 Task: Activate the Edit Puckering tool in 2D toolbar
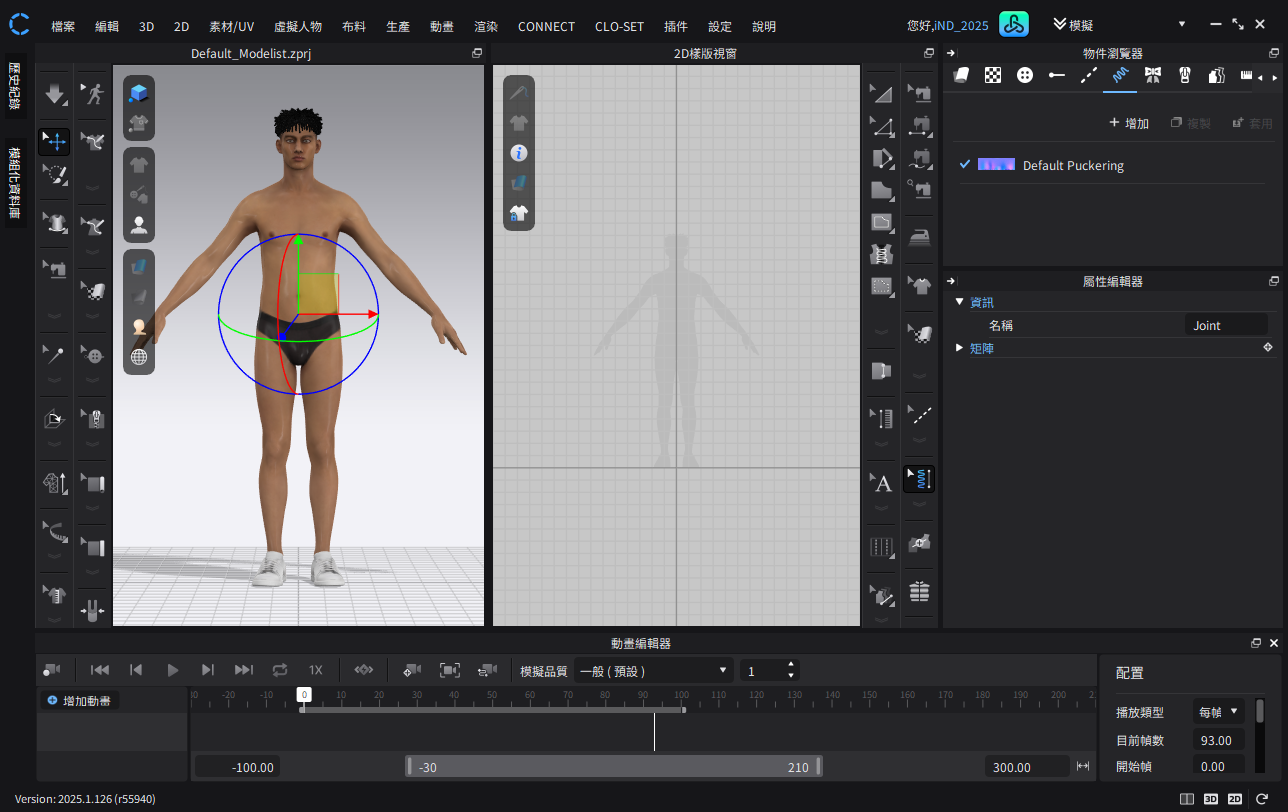click(x=920, y=479)
